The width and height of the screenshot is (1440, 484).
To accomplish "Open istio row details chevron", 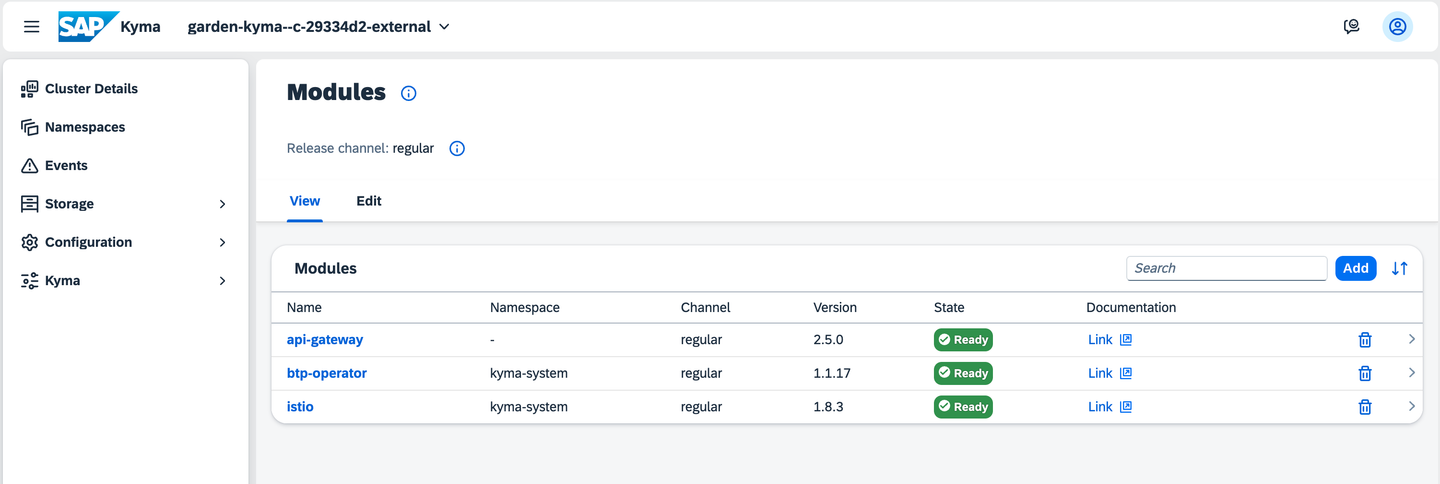I will (x=1412, y=406).
